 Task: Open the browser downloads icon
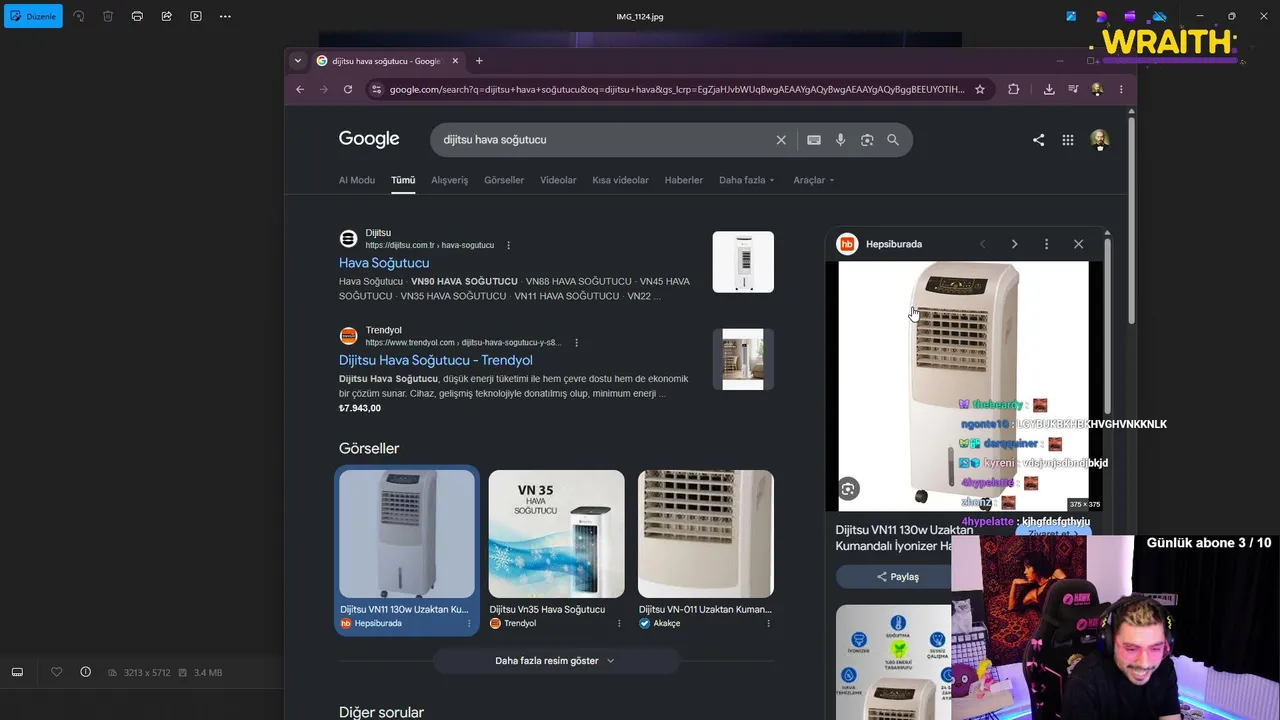[x=1049, y=89]
